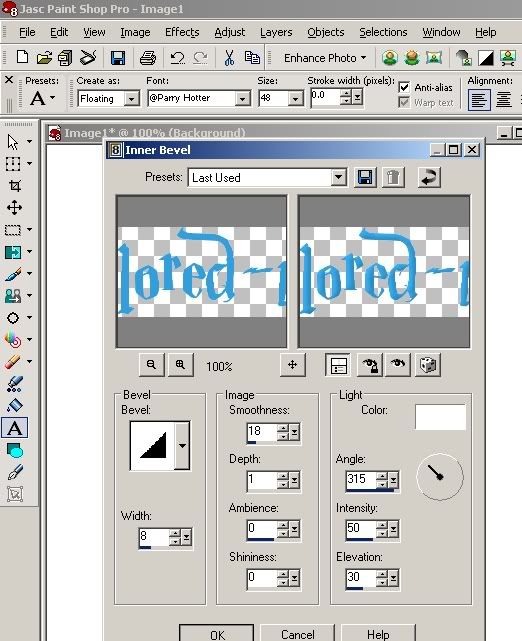
Task: Click the OK button
Action: click(217, 634)
